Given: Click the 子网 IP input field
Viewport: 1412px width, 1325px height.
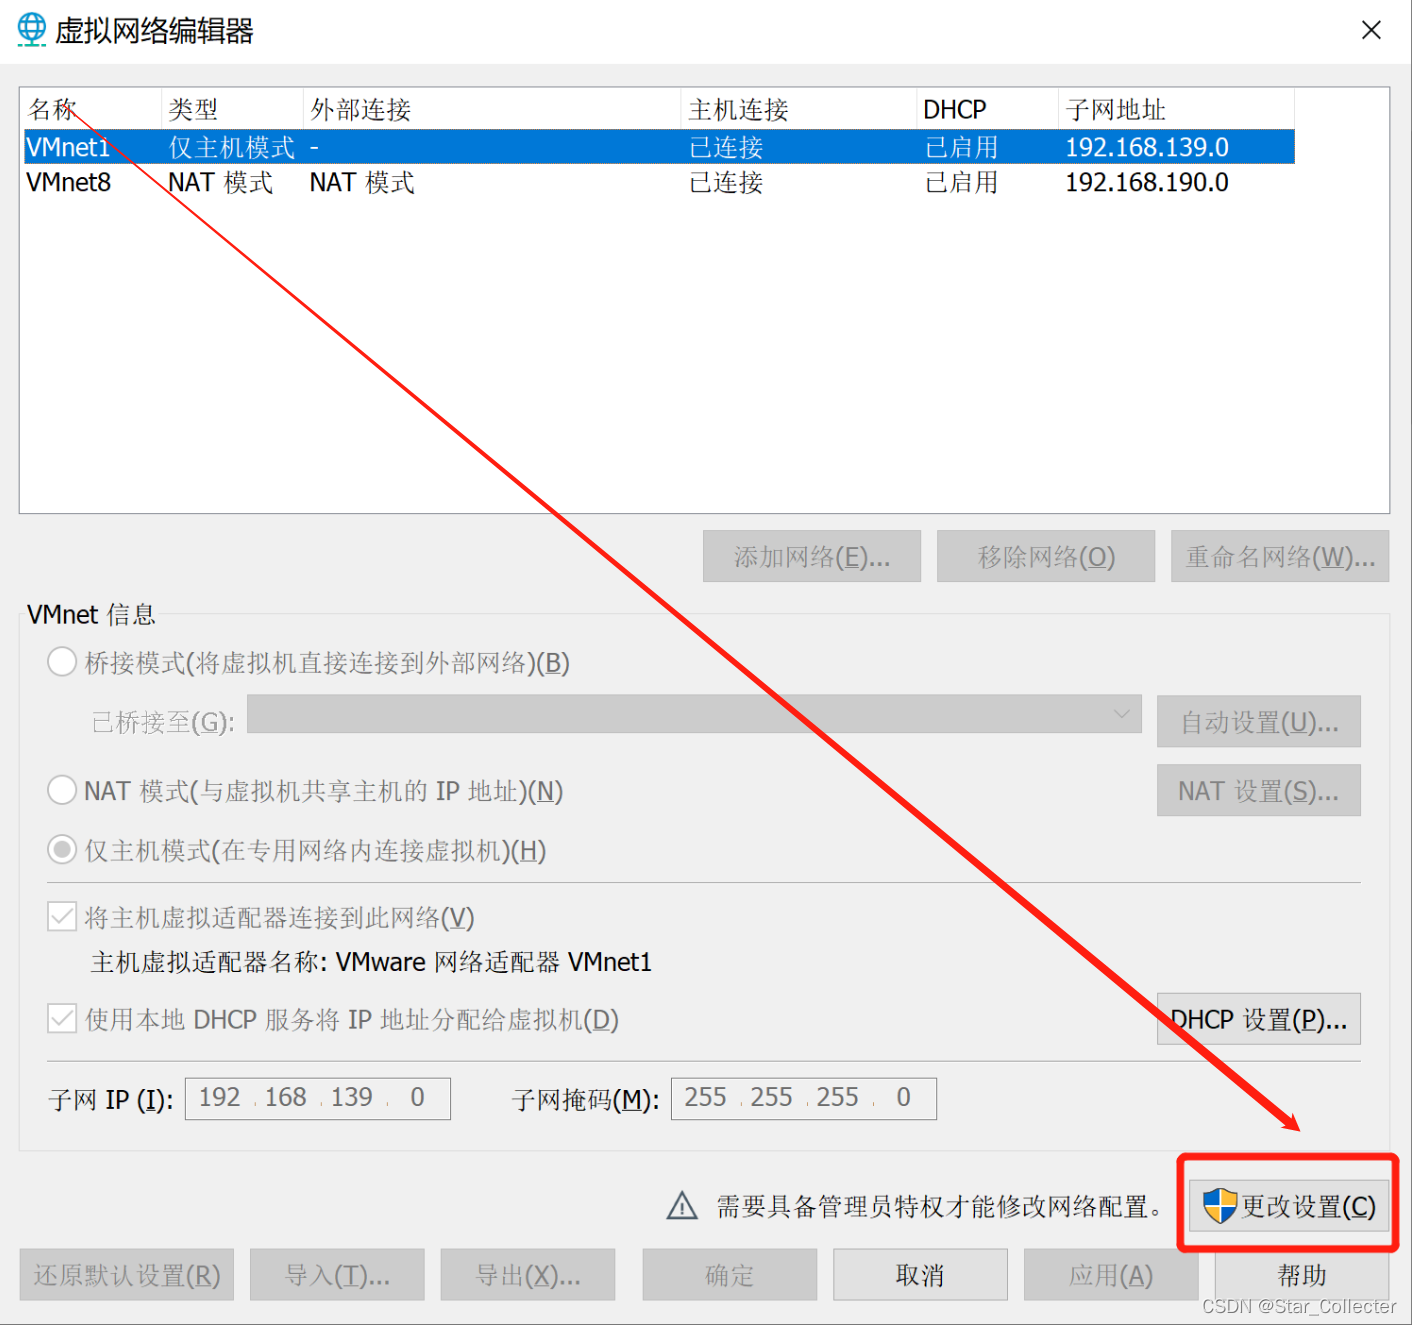Looking at the screenshot, I should click(318, 1098).
